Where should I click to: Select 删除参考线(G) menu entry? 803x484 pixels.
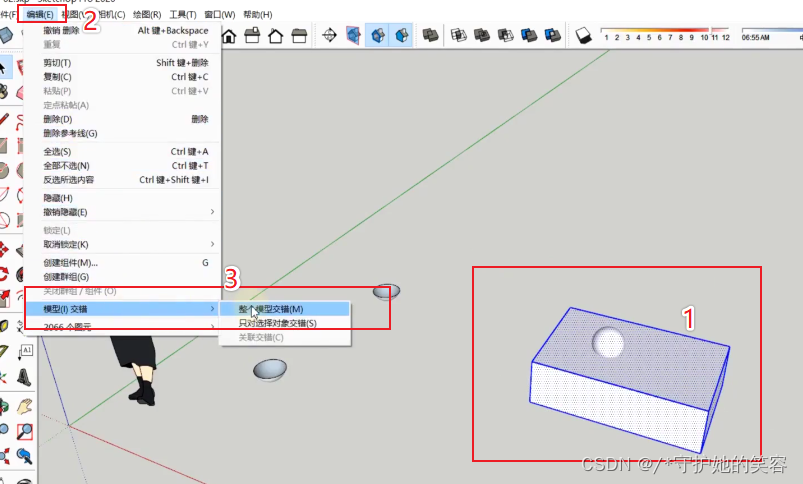point(123,133)
